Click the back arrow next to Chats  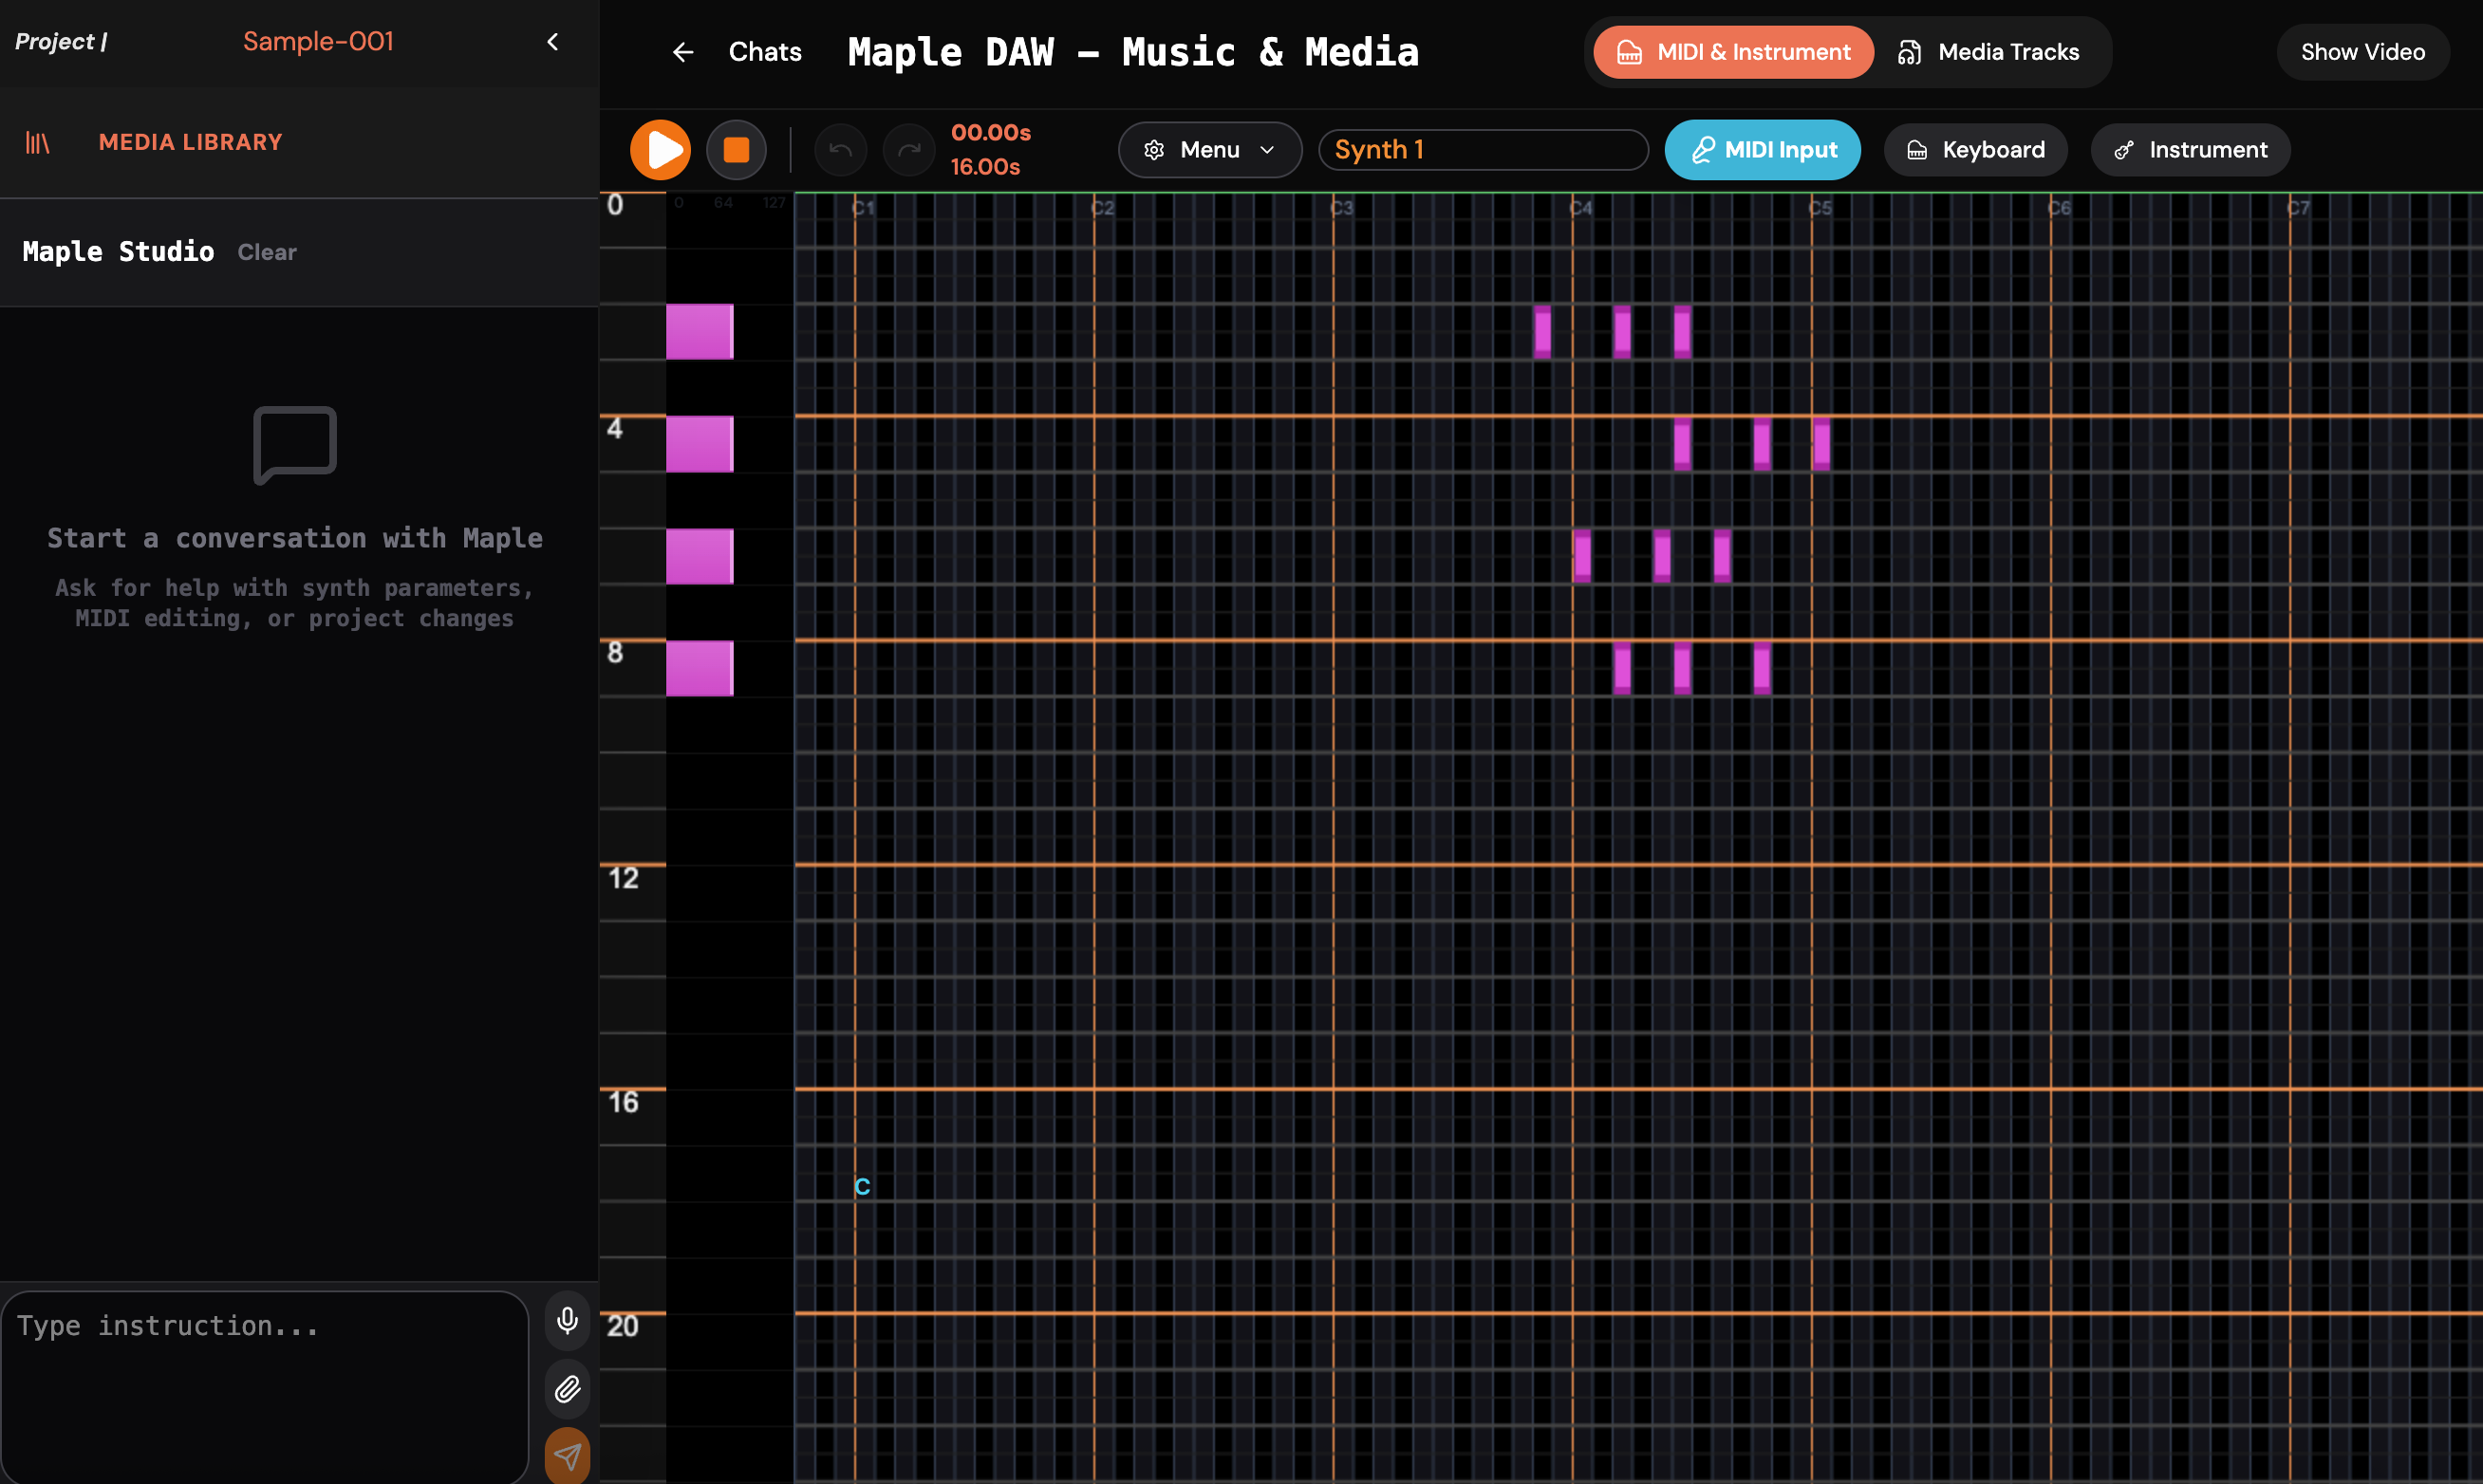683,52
